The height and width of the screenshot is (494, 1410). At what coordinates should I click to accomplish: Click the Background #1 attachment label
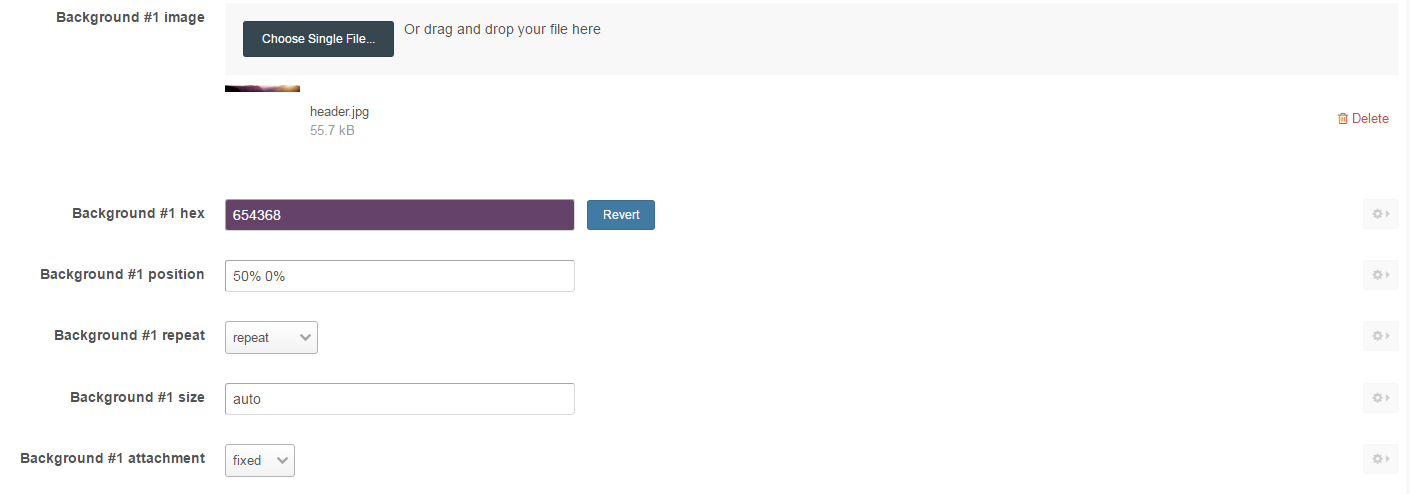(x=112, y=458)
